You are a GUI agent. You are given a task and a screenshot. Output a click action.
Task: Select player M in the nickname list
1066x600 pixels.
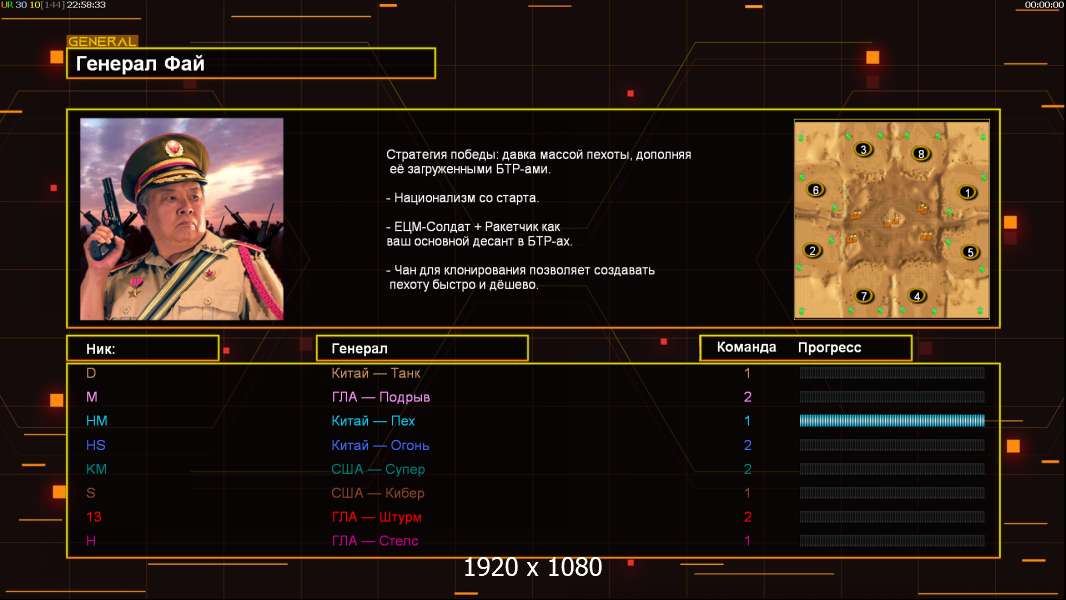tap(92, 397)
